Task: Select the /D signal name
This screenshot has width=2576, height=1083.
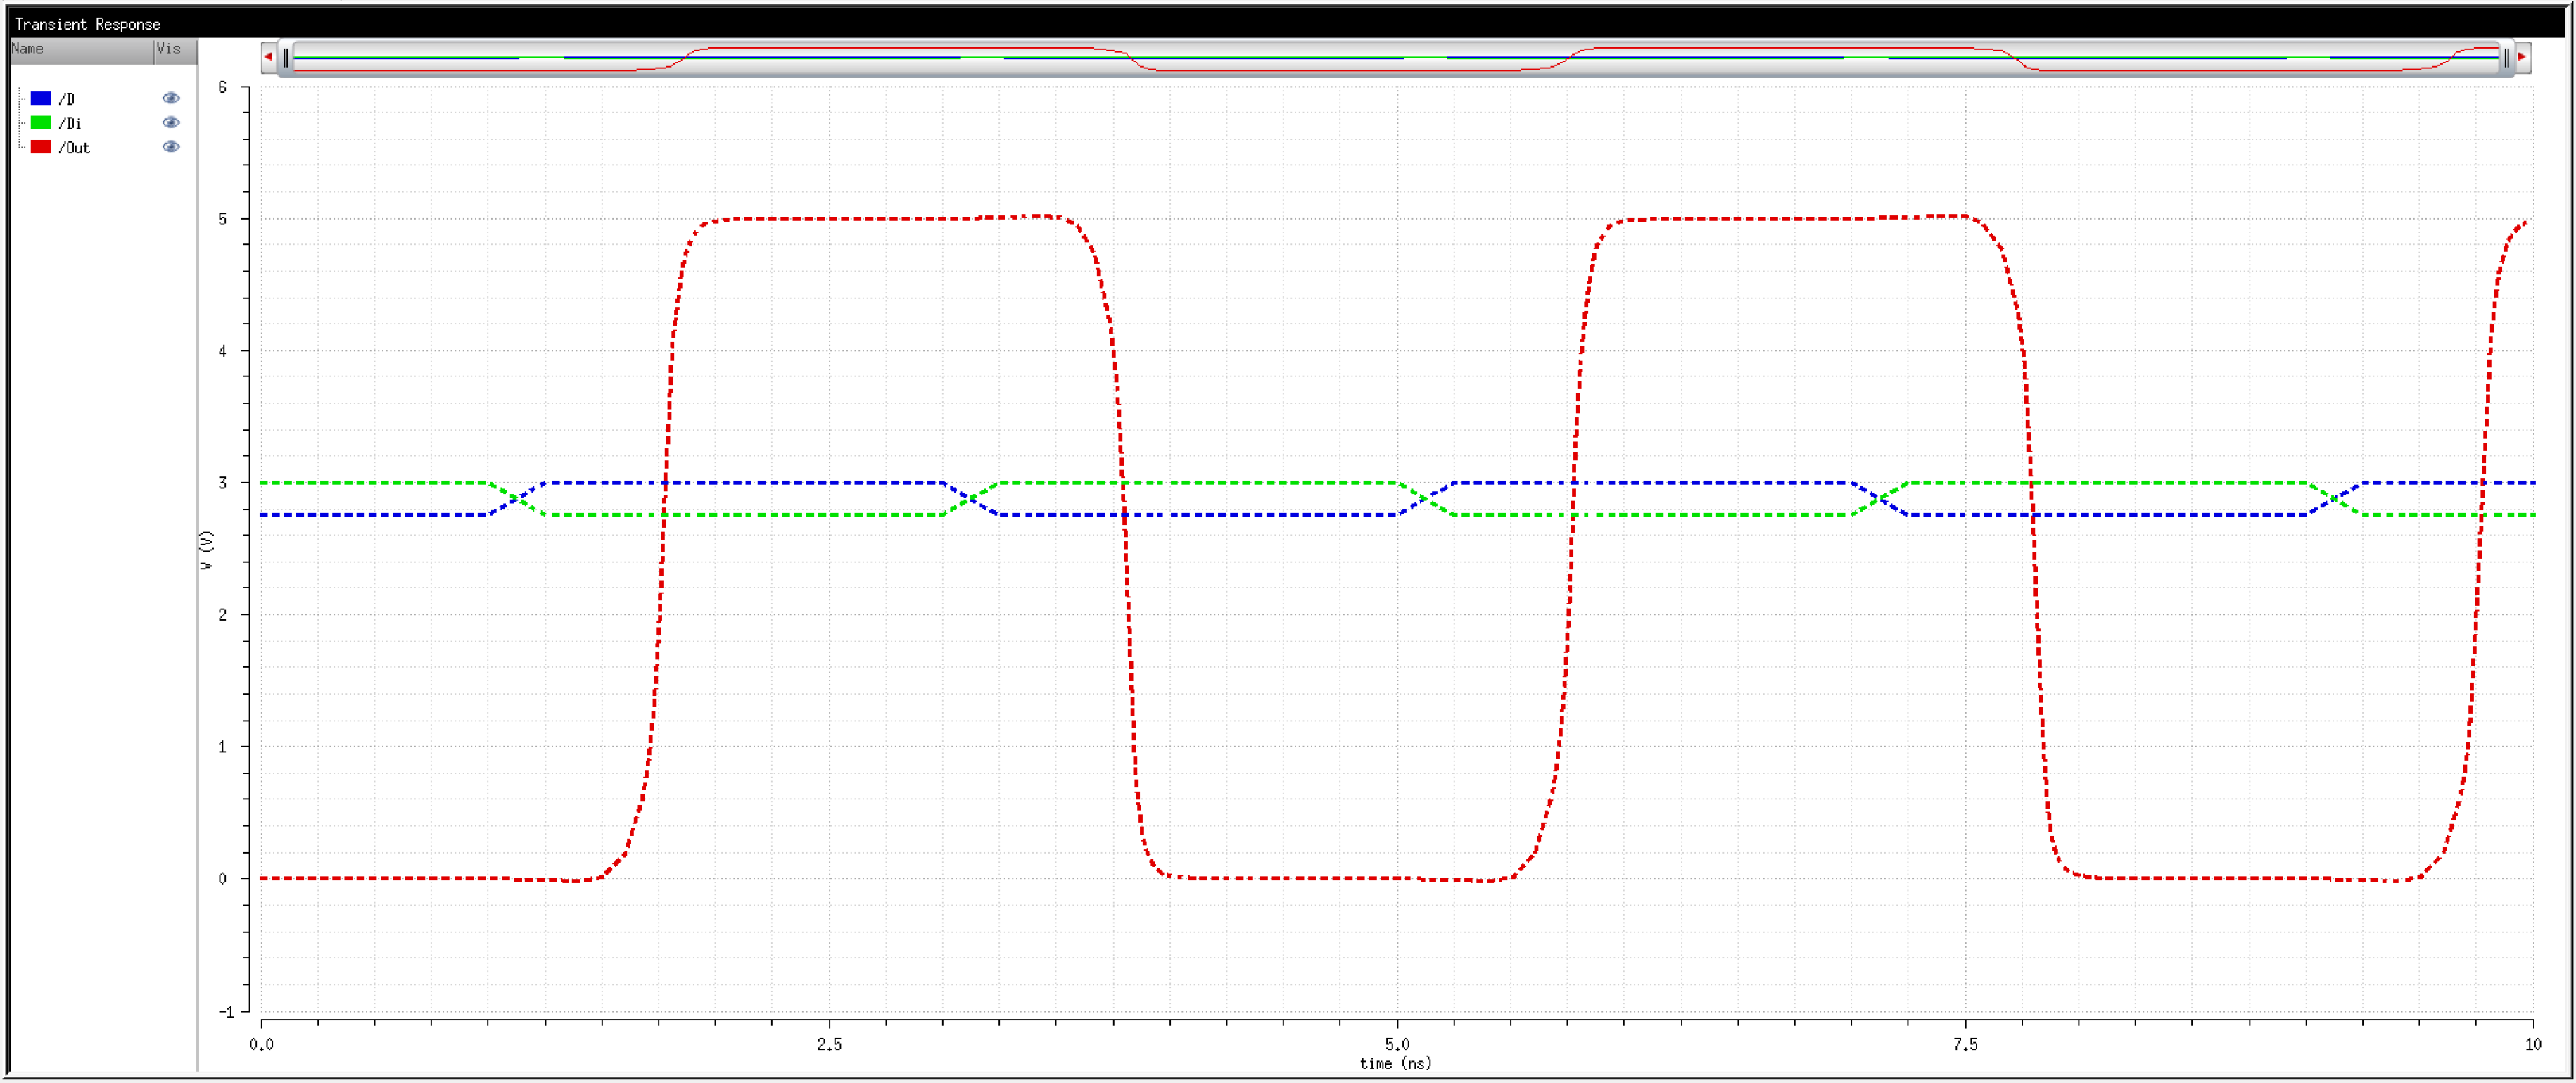Action: [x=67, y=99]
